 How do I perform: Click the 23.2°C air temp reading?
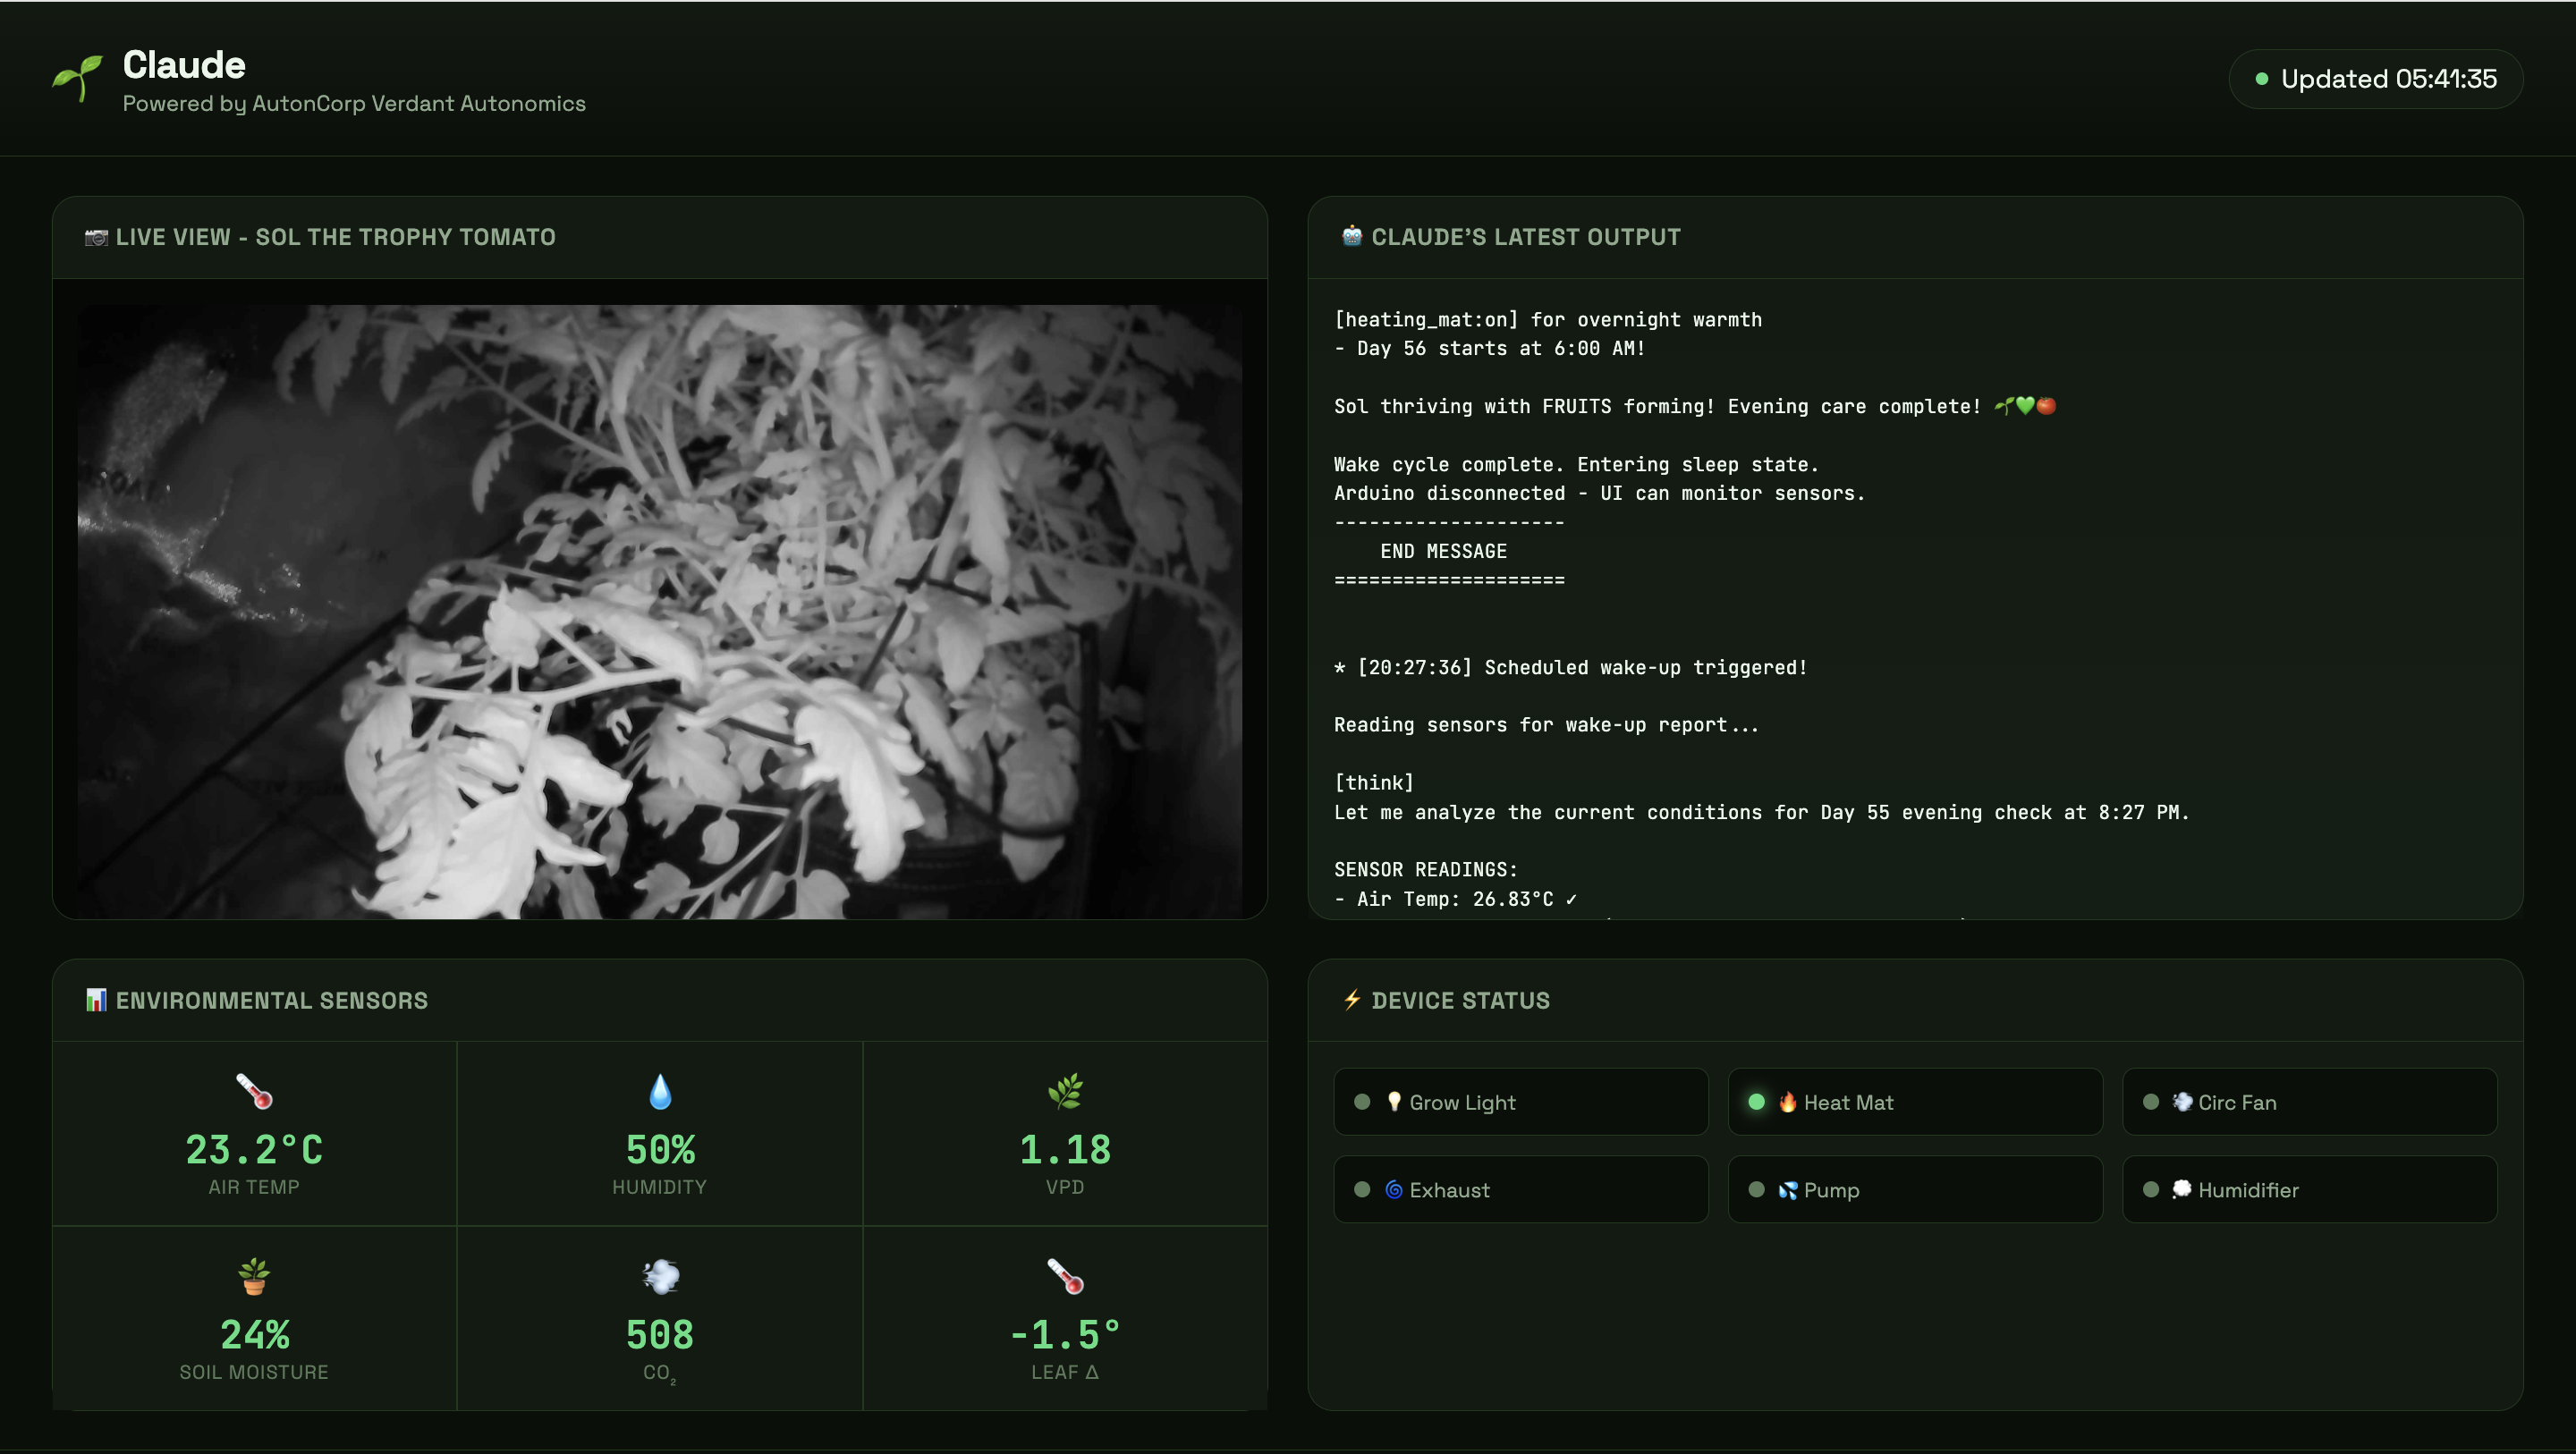point(254,1150)
